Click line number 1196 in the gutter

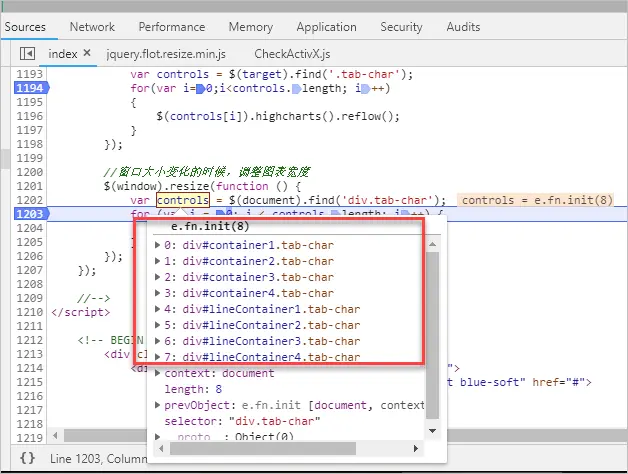click(x=30, y=116)
